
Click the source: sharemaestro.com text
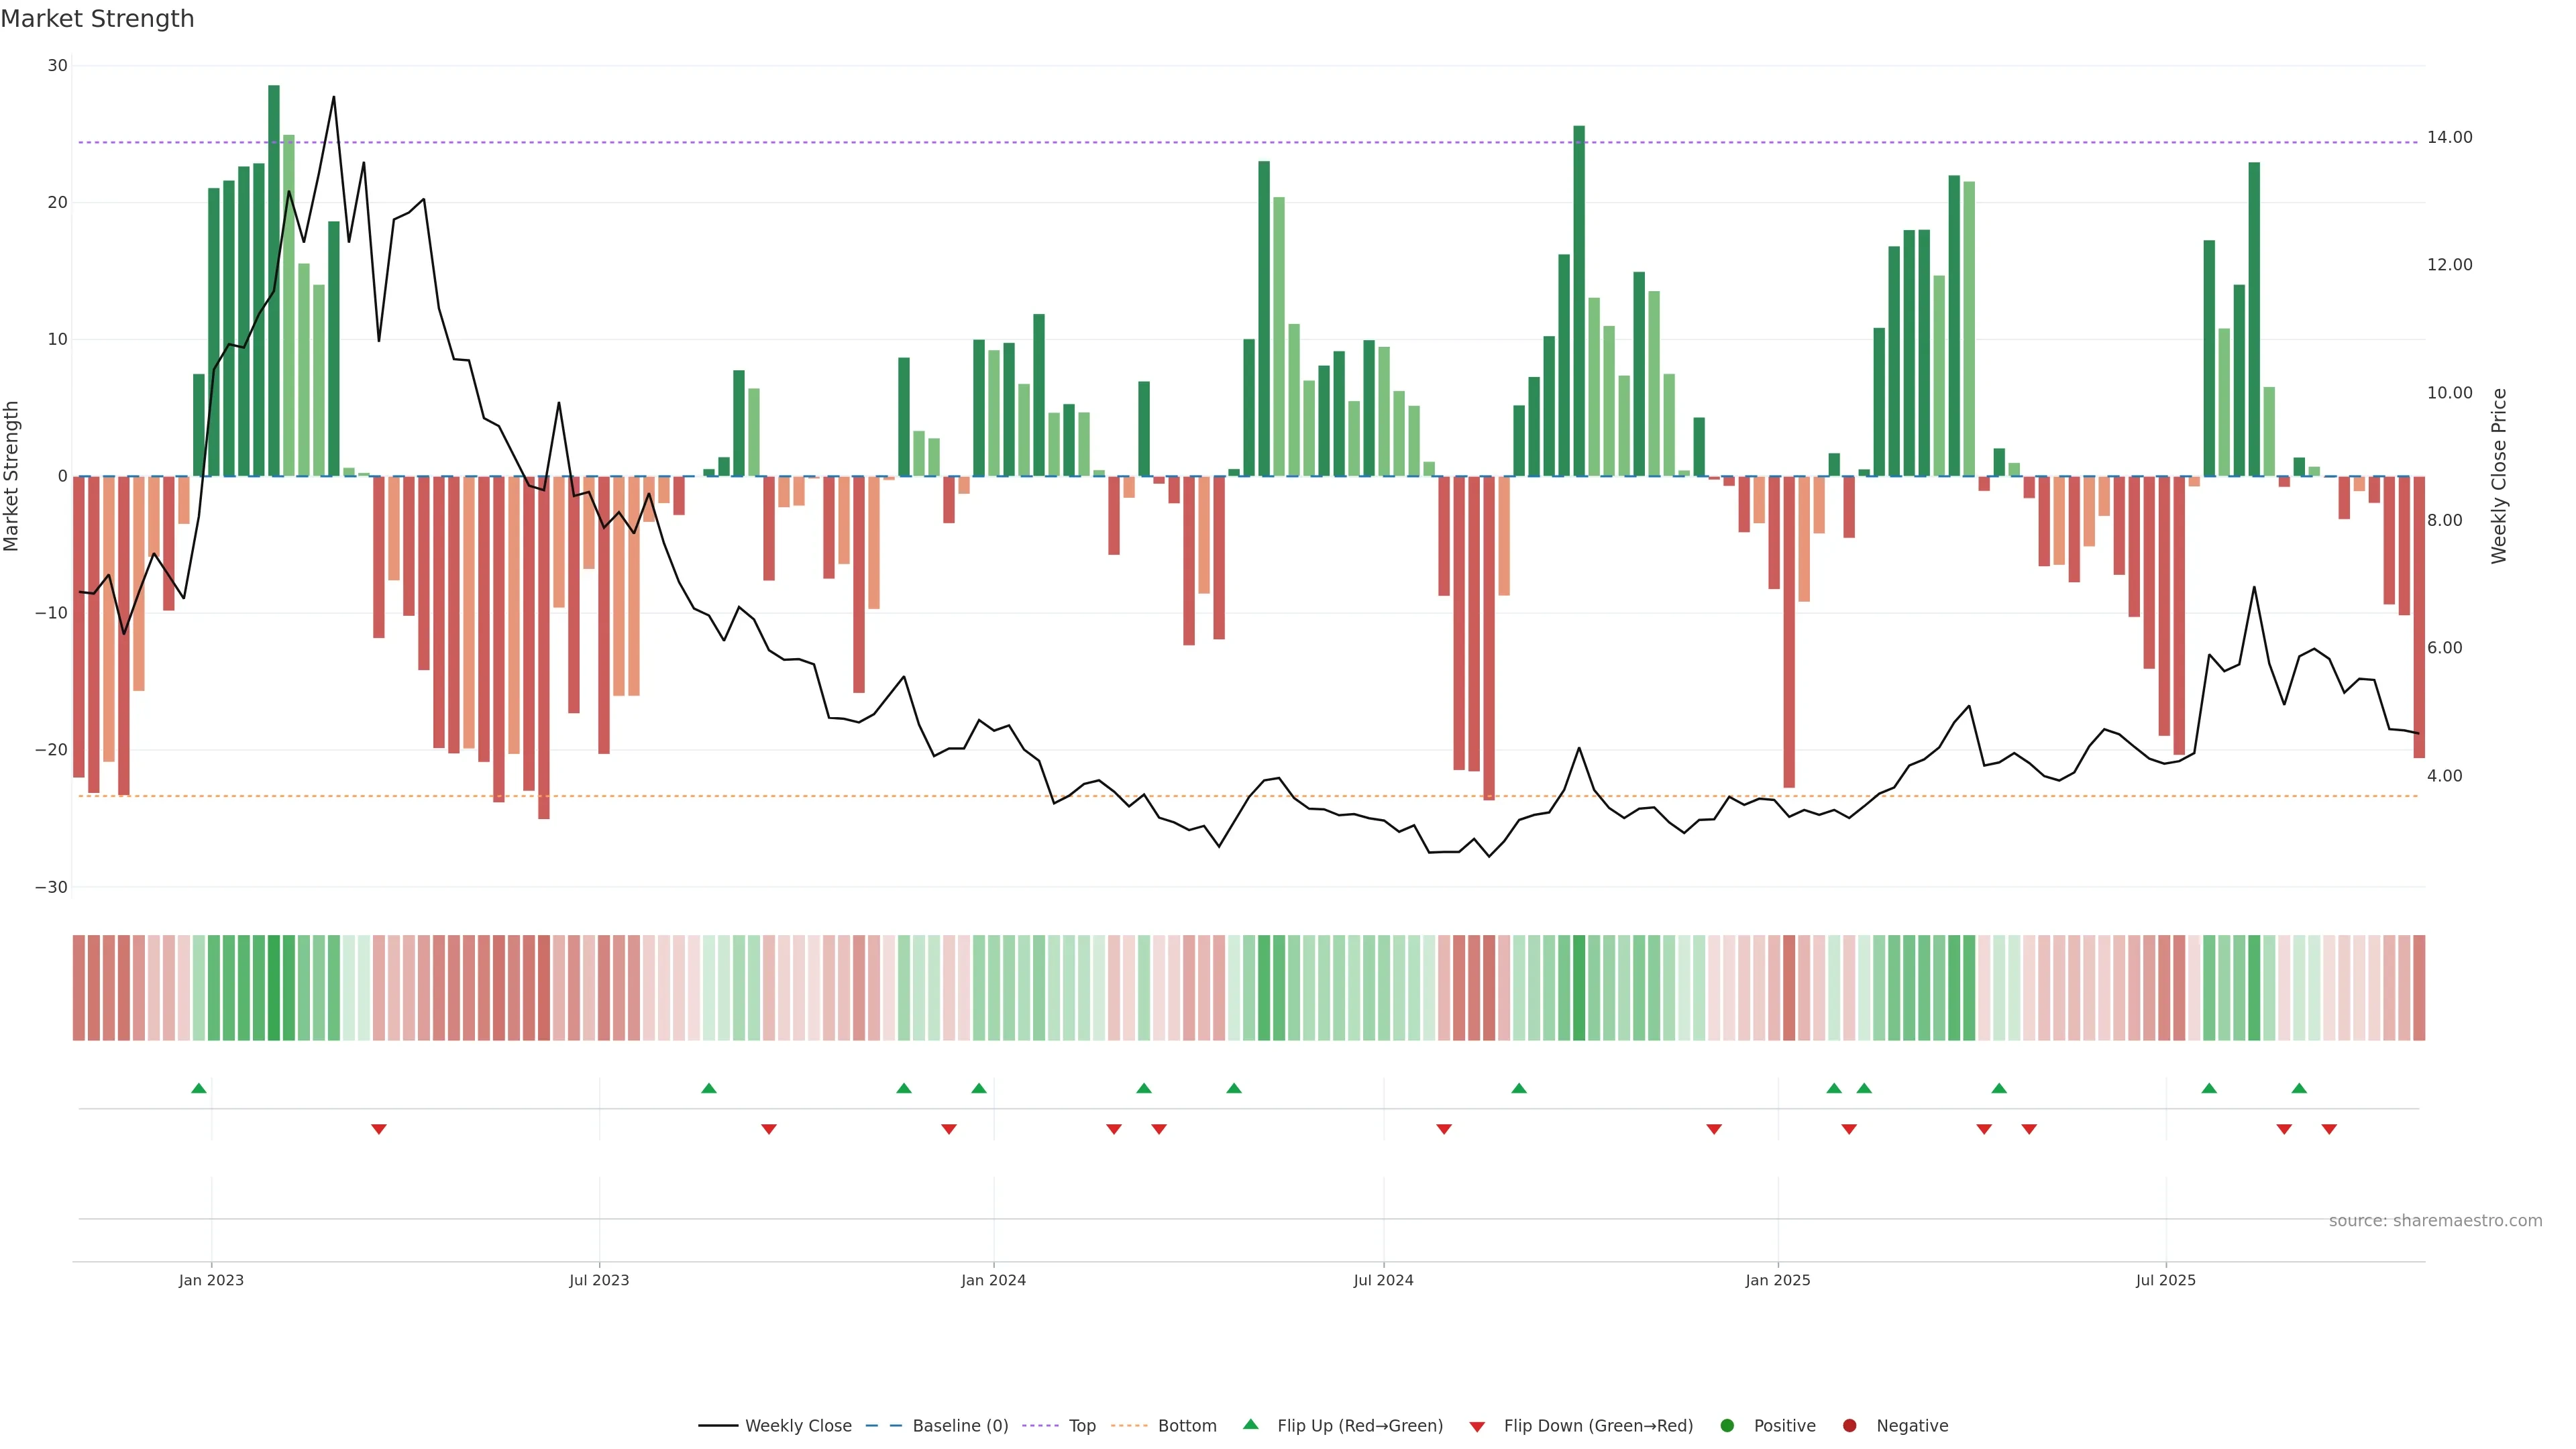pos(2435,1221)
